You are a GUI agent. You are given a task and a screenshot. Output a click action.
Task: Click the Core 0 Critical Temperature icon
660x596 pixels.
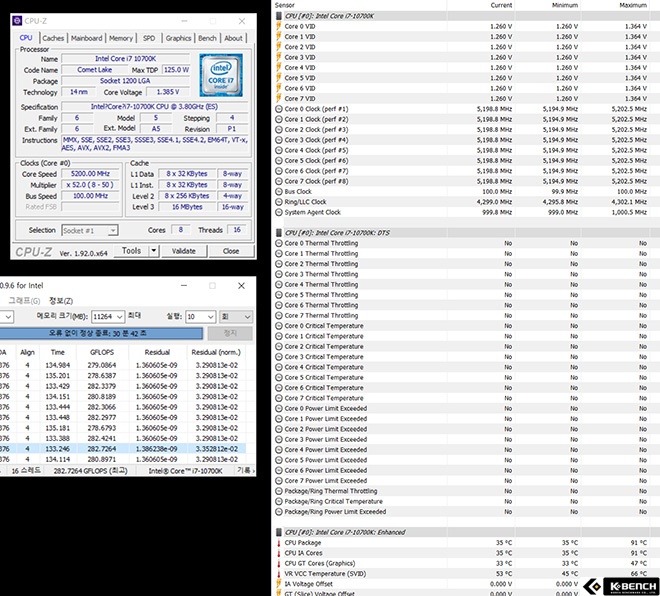coord(279,326)
